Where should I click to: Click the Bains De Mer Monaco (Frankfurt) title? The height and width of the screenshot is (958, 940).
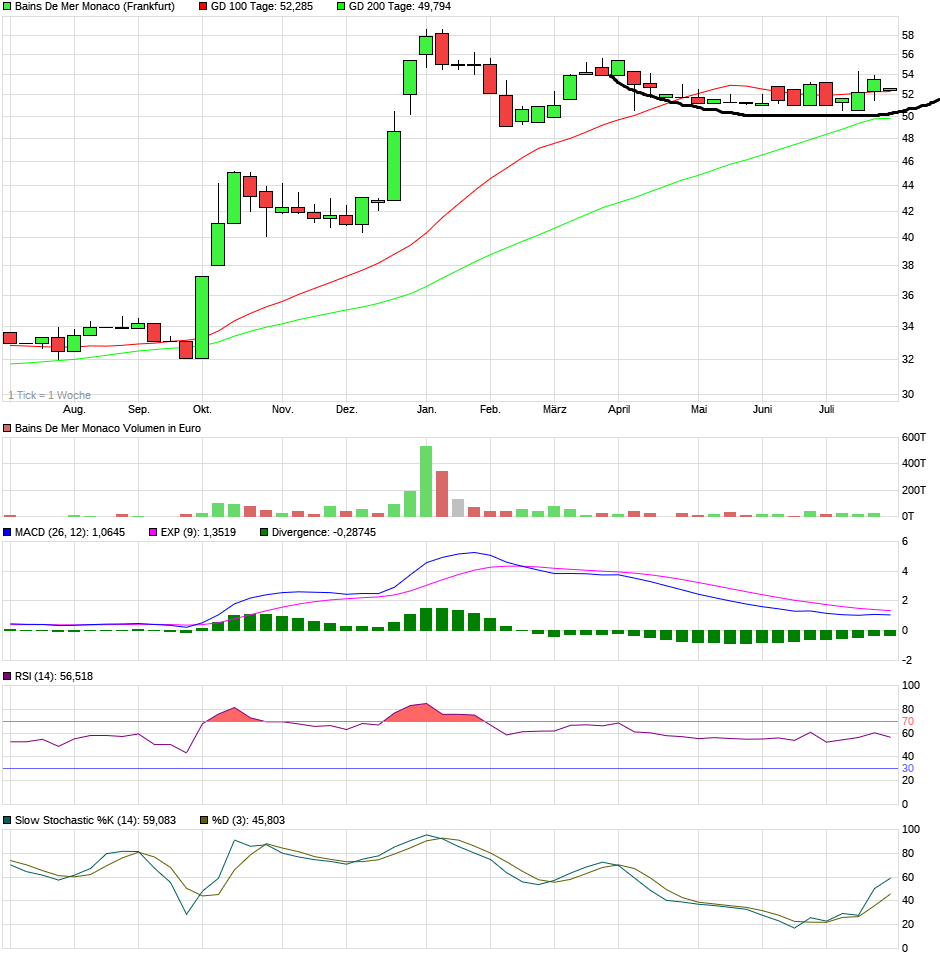[95, 6]
